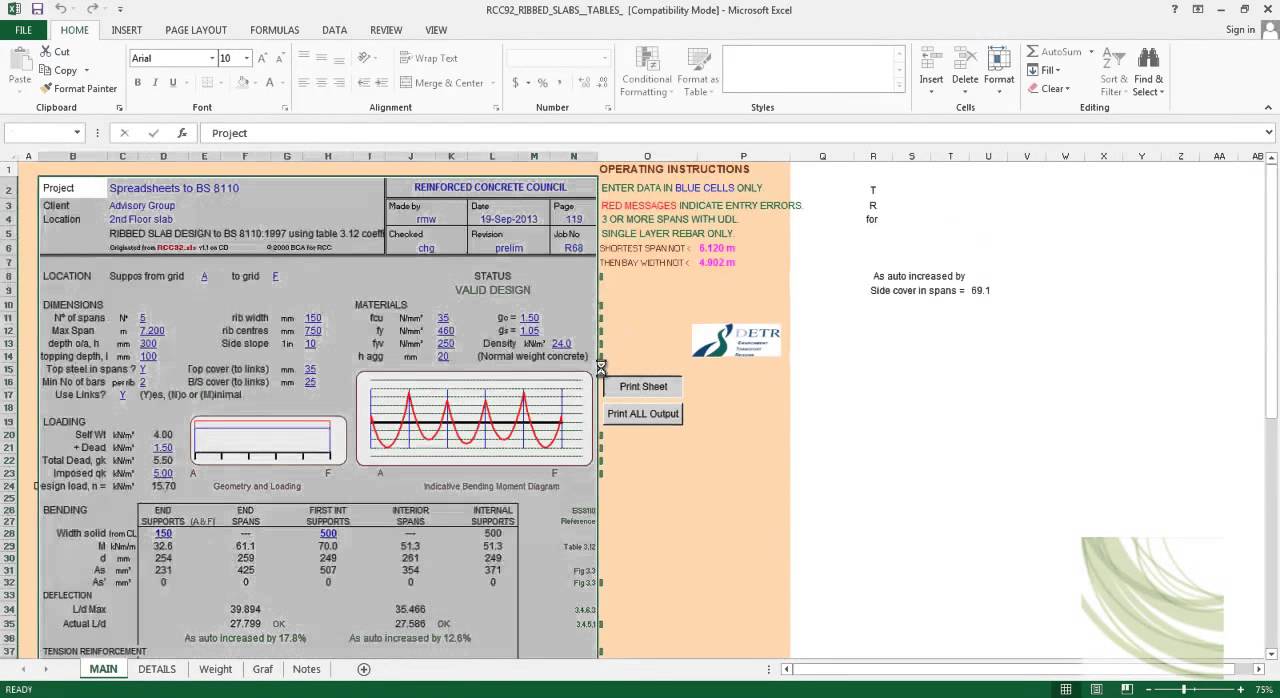Viewport: 1280px width, 698px height.
Task: Click the formula bar containing Project
Action: click(738, 133)
